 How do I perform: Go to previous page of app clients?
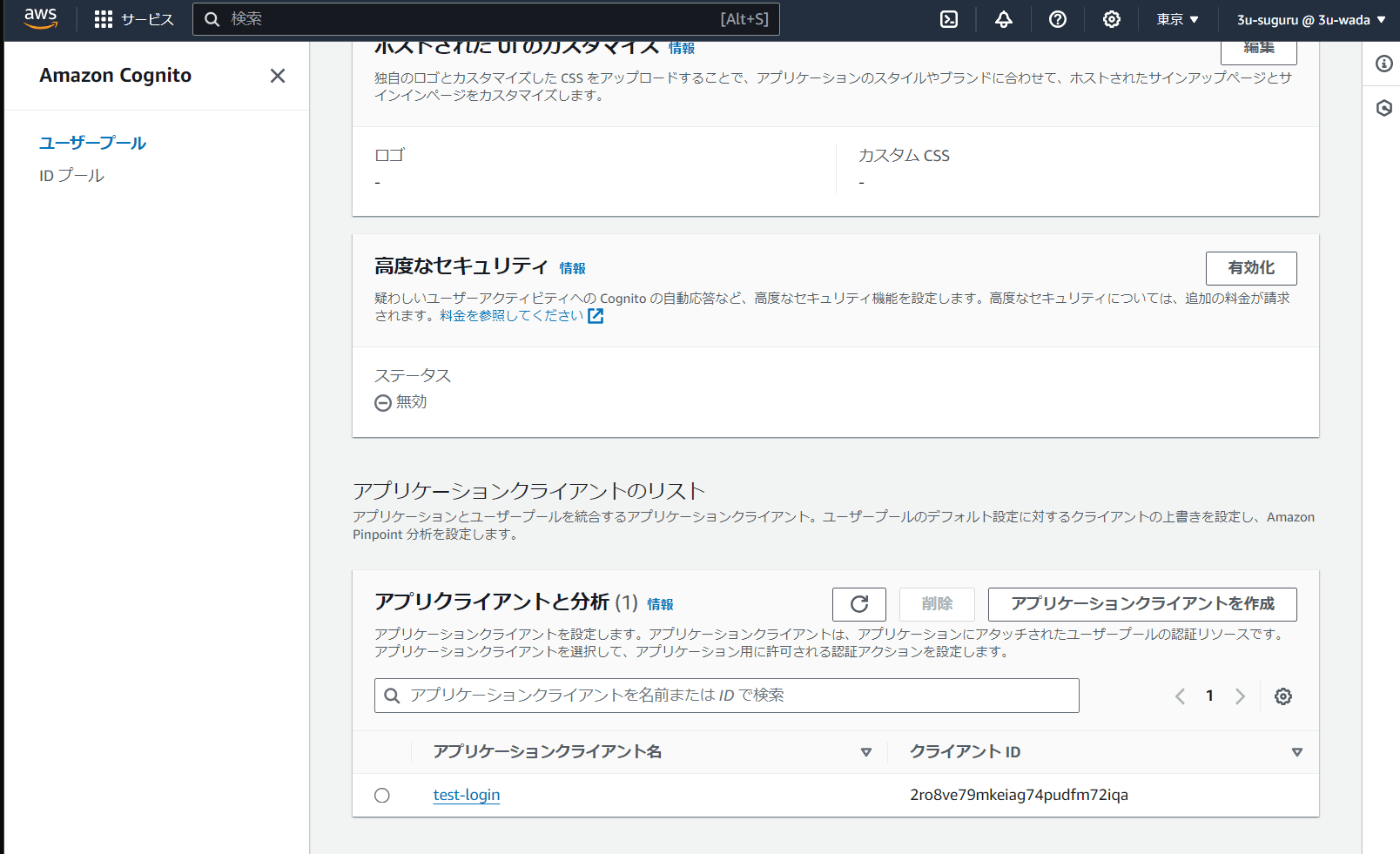click(x=1180, y=696)
